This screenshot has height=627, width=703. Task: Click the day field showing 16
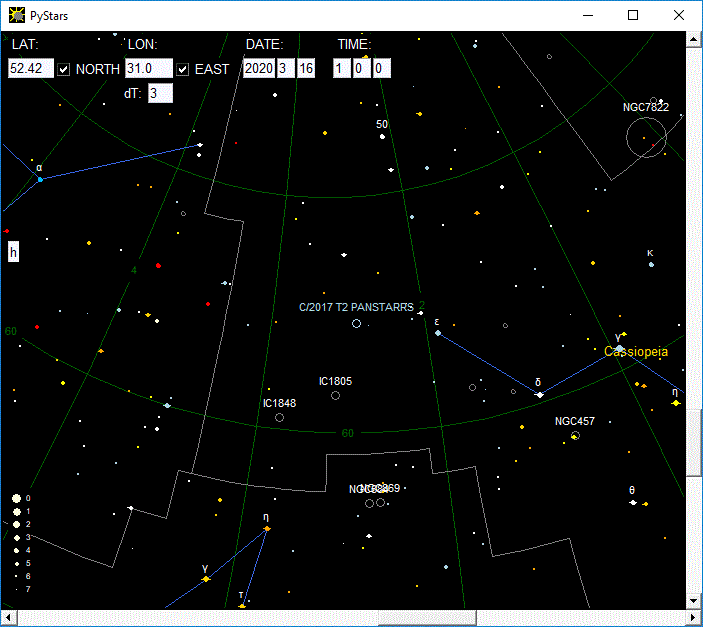[306, 69]
